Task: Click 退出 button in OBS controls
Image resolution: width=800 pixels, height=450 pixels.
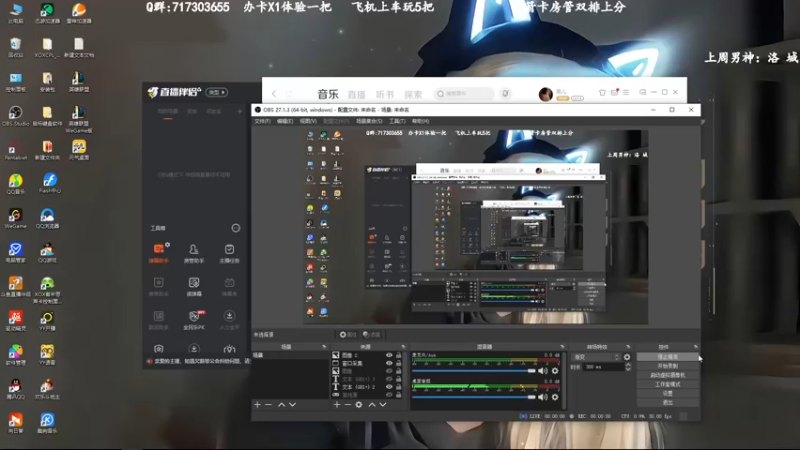Action: [667, 403]
